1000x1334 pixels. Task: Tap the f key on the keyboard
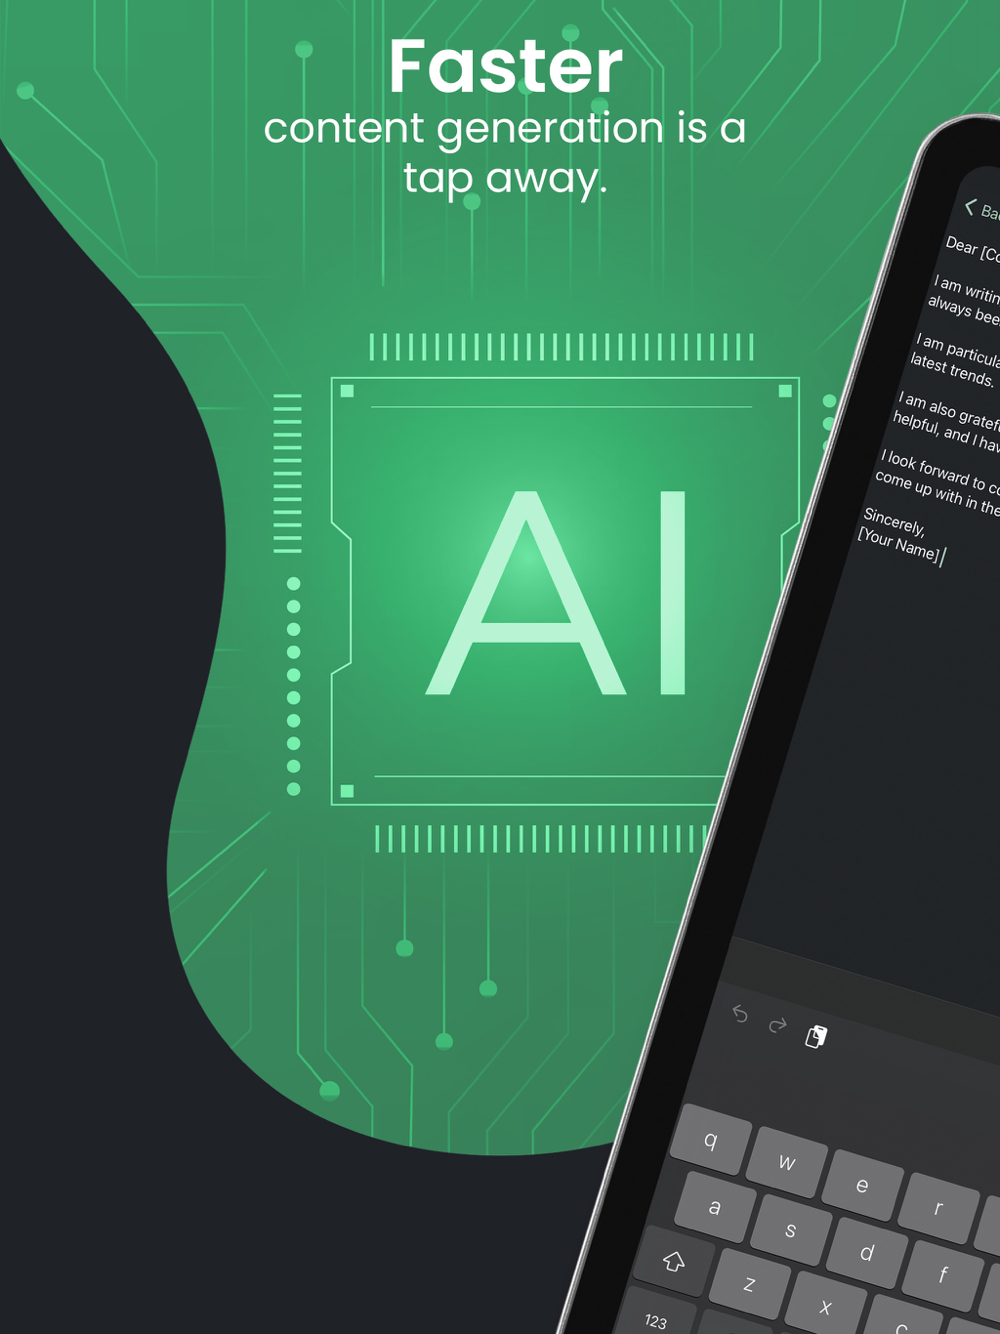click(942, 1275)
